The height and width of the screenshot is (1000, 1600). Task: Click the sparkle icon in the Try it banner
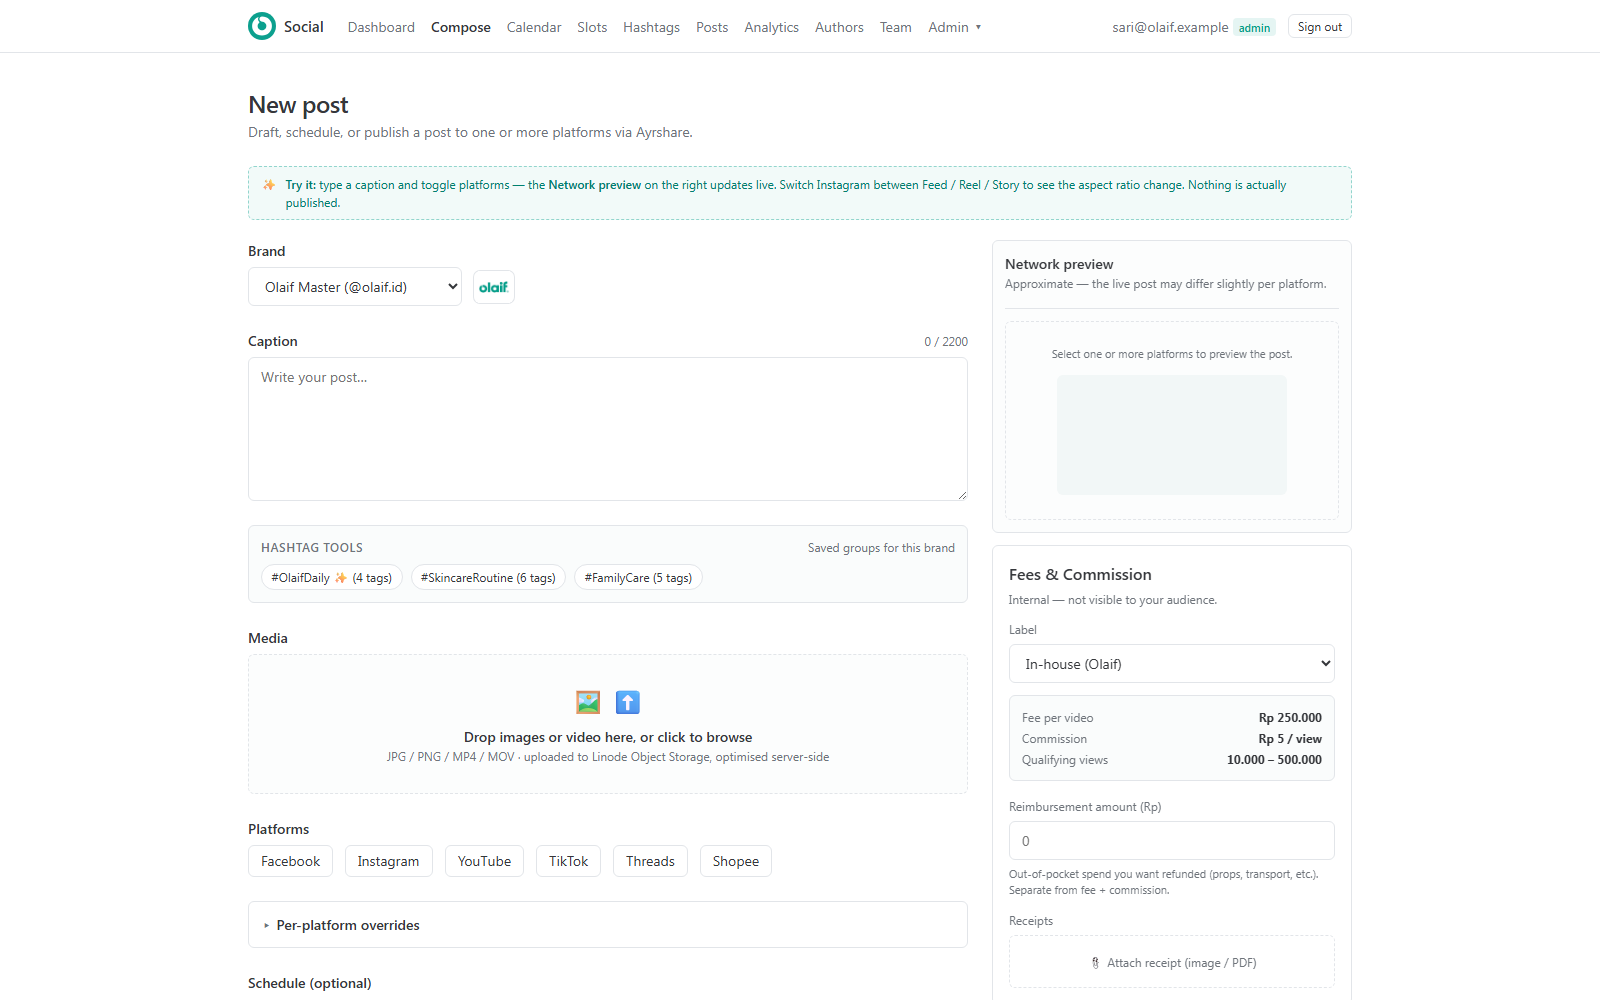click(269, 185)
